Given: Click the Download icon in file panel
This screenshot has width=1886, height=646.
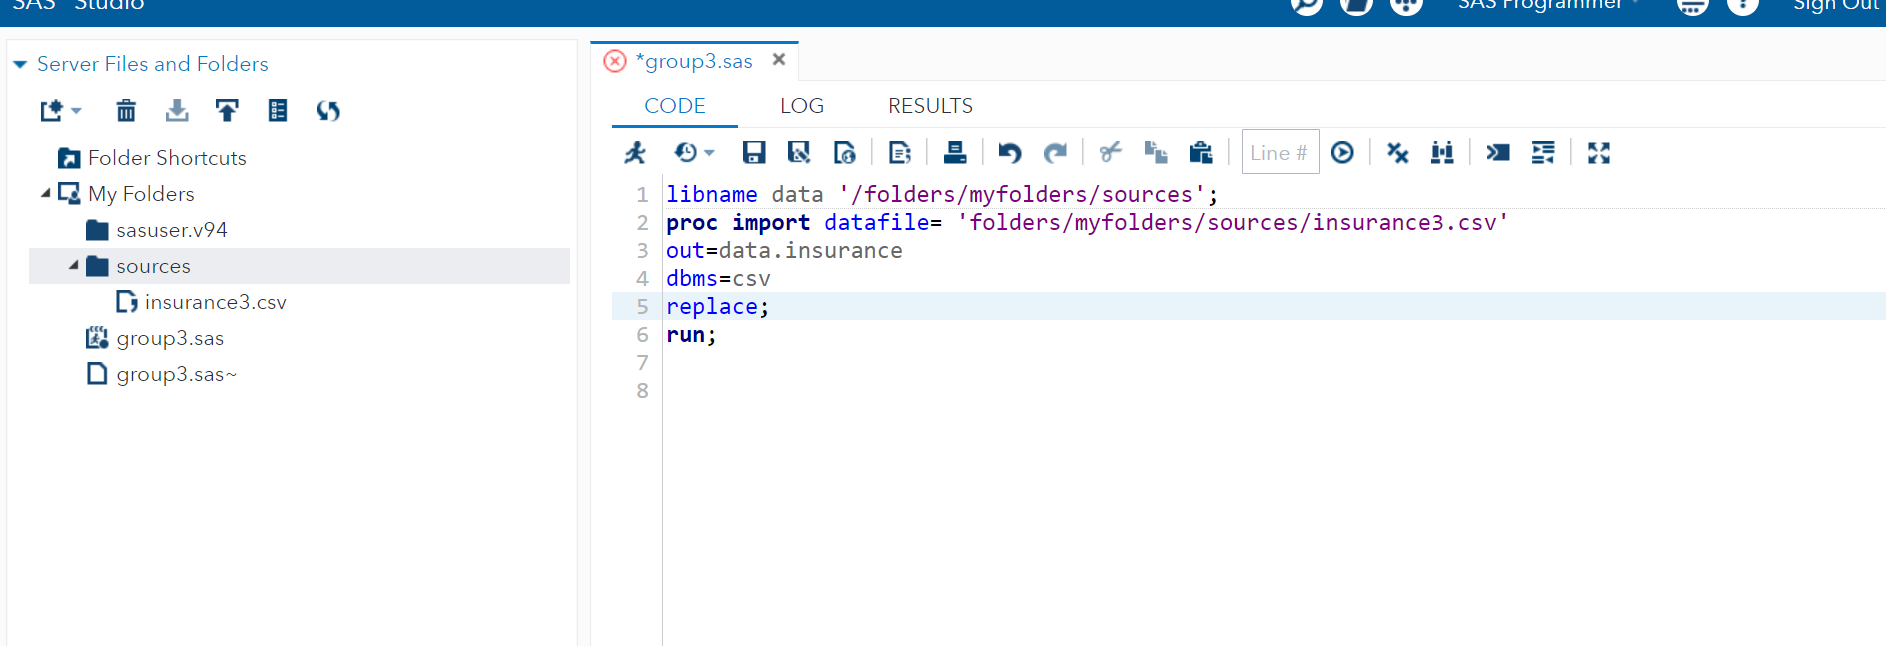Looking at the screenshot, I should point(177,111).
